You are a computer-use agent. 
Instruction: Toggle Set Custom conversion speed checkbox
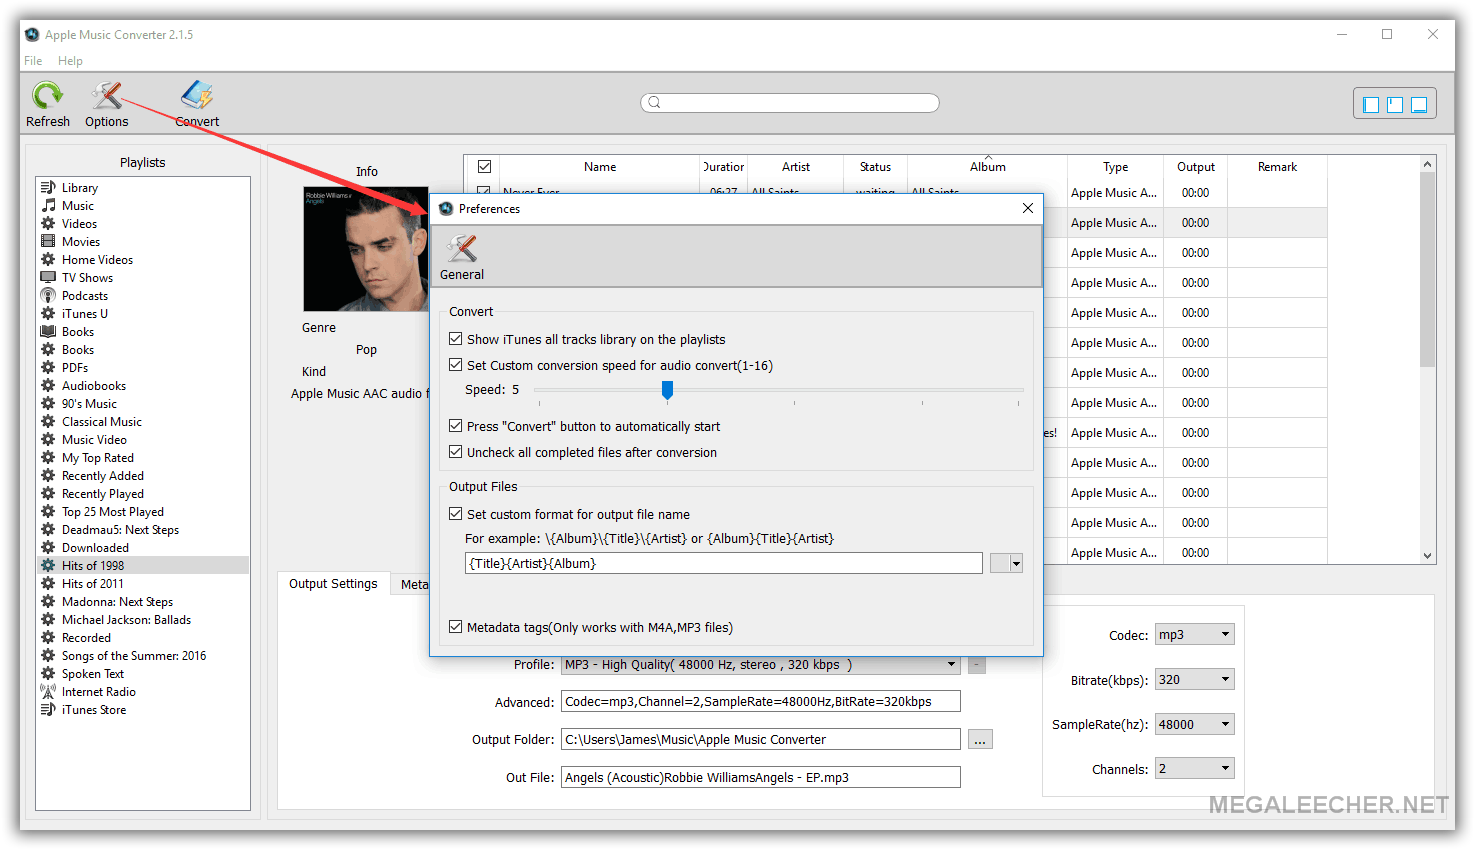click(x=456, y=365)
